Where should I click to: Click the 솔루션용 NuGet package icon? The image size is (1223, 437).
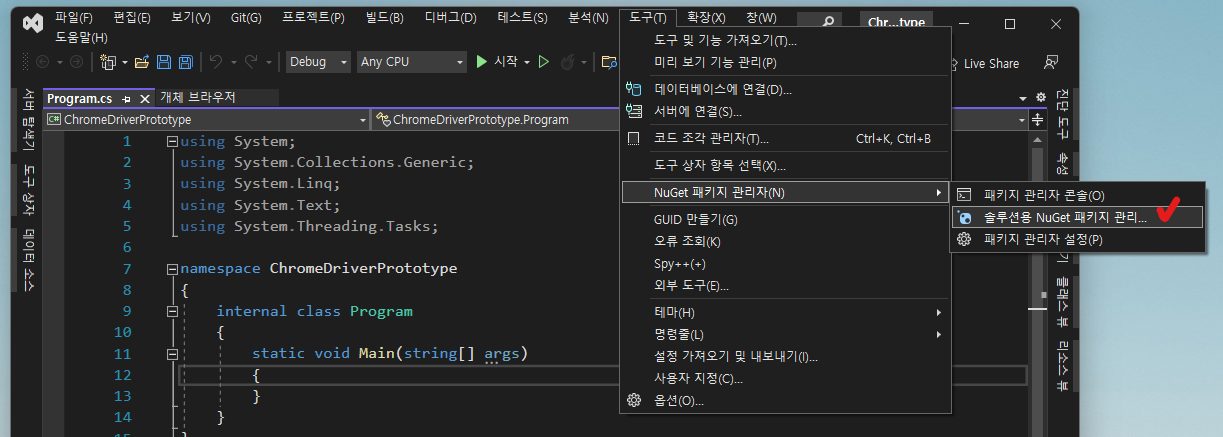pos(965,216)
